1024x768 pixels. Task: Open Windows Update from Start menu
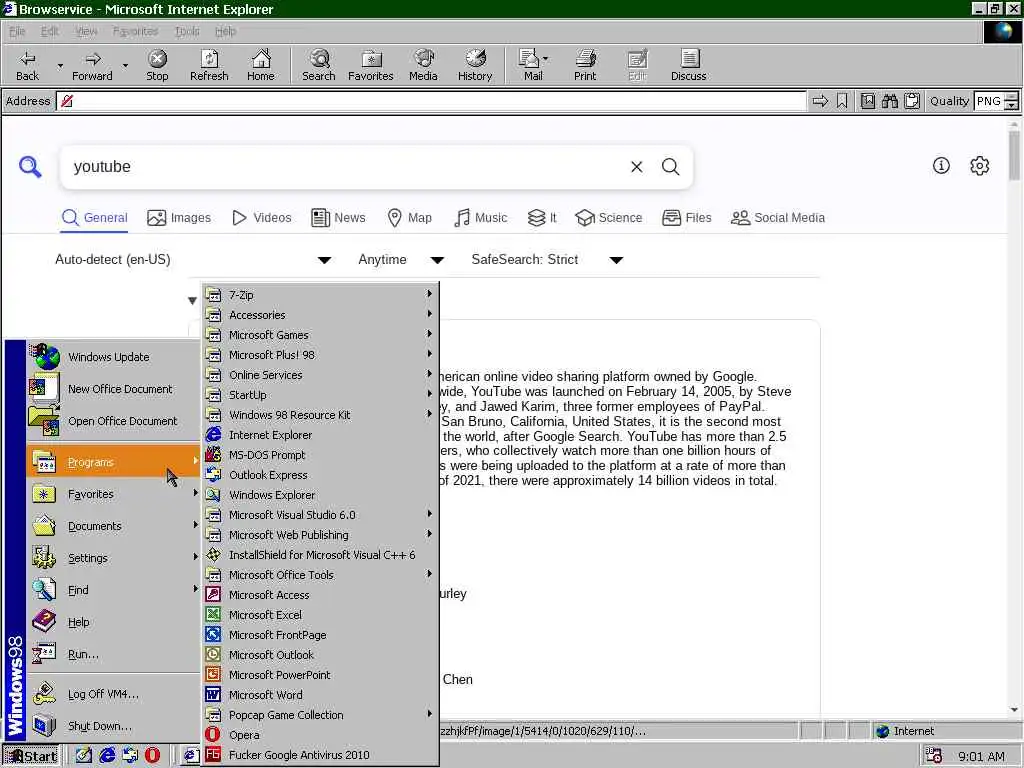click(114, 357)
